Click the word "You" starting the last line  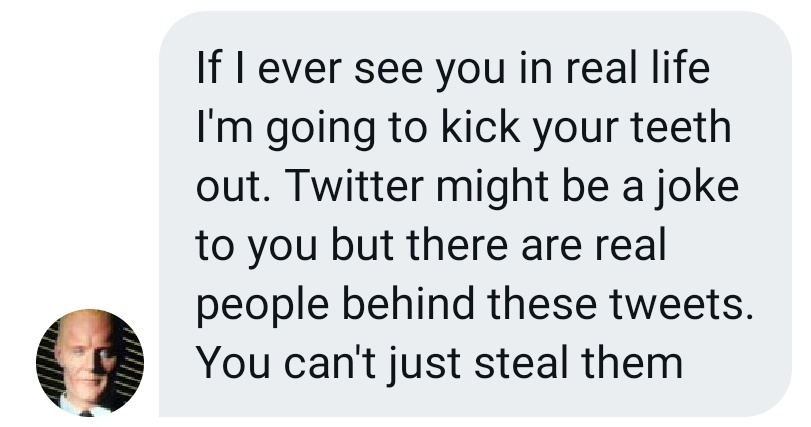coord(233,363)
